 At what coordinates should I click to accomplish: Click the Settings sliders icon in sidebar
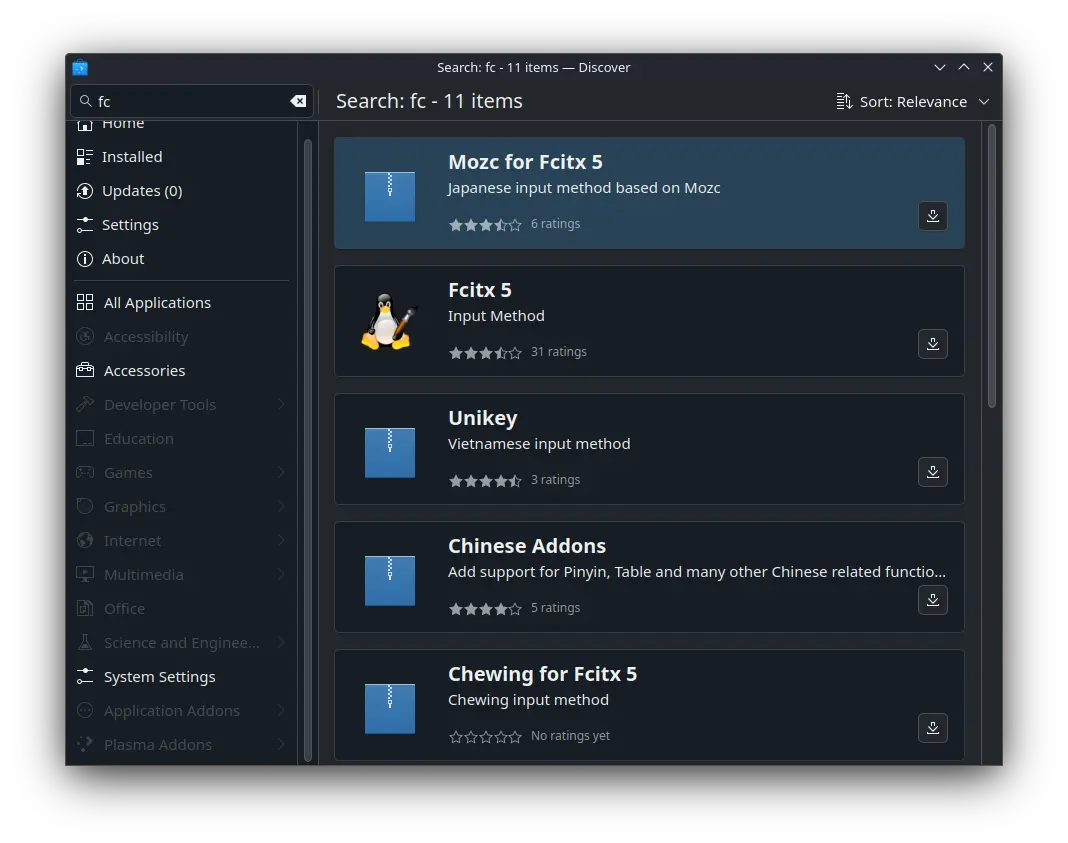click(x=84, y=225)
